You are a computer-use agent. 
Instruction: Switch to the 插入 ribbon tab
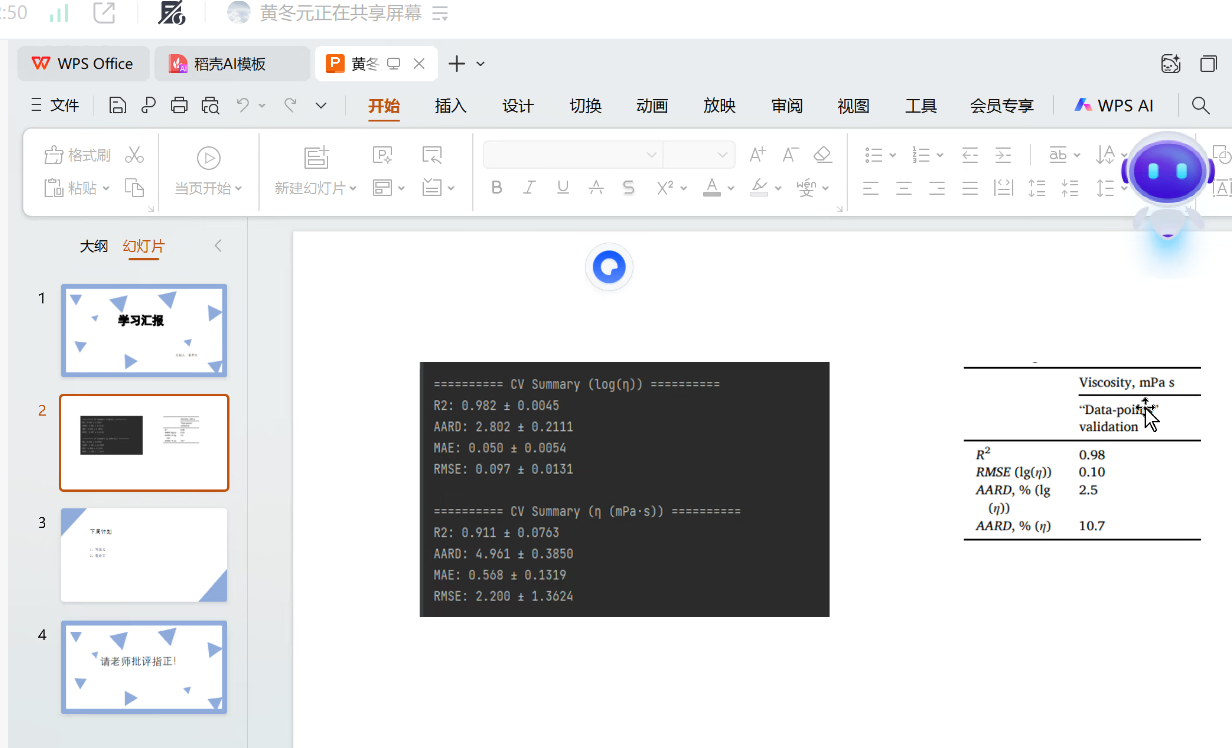[451, 106]
